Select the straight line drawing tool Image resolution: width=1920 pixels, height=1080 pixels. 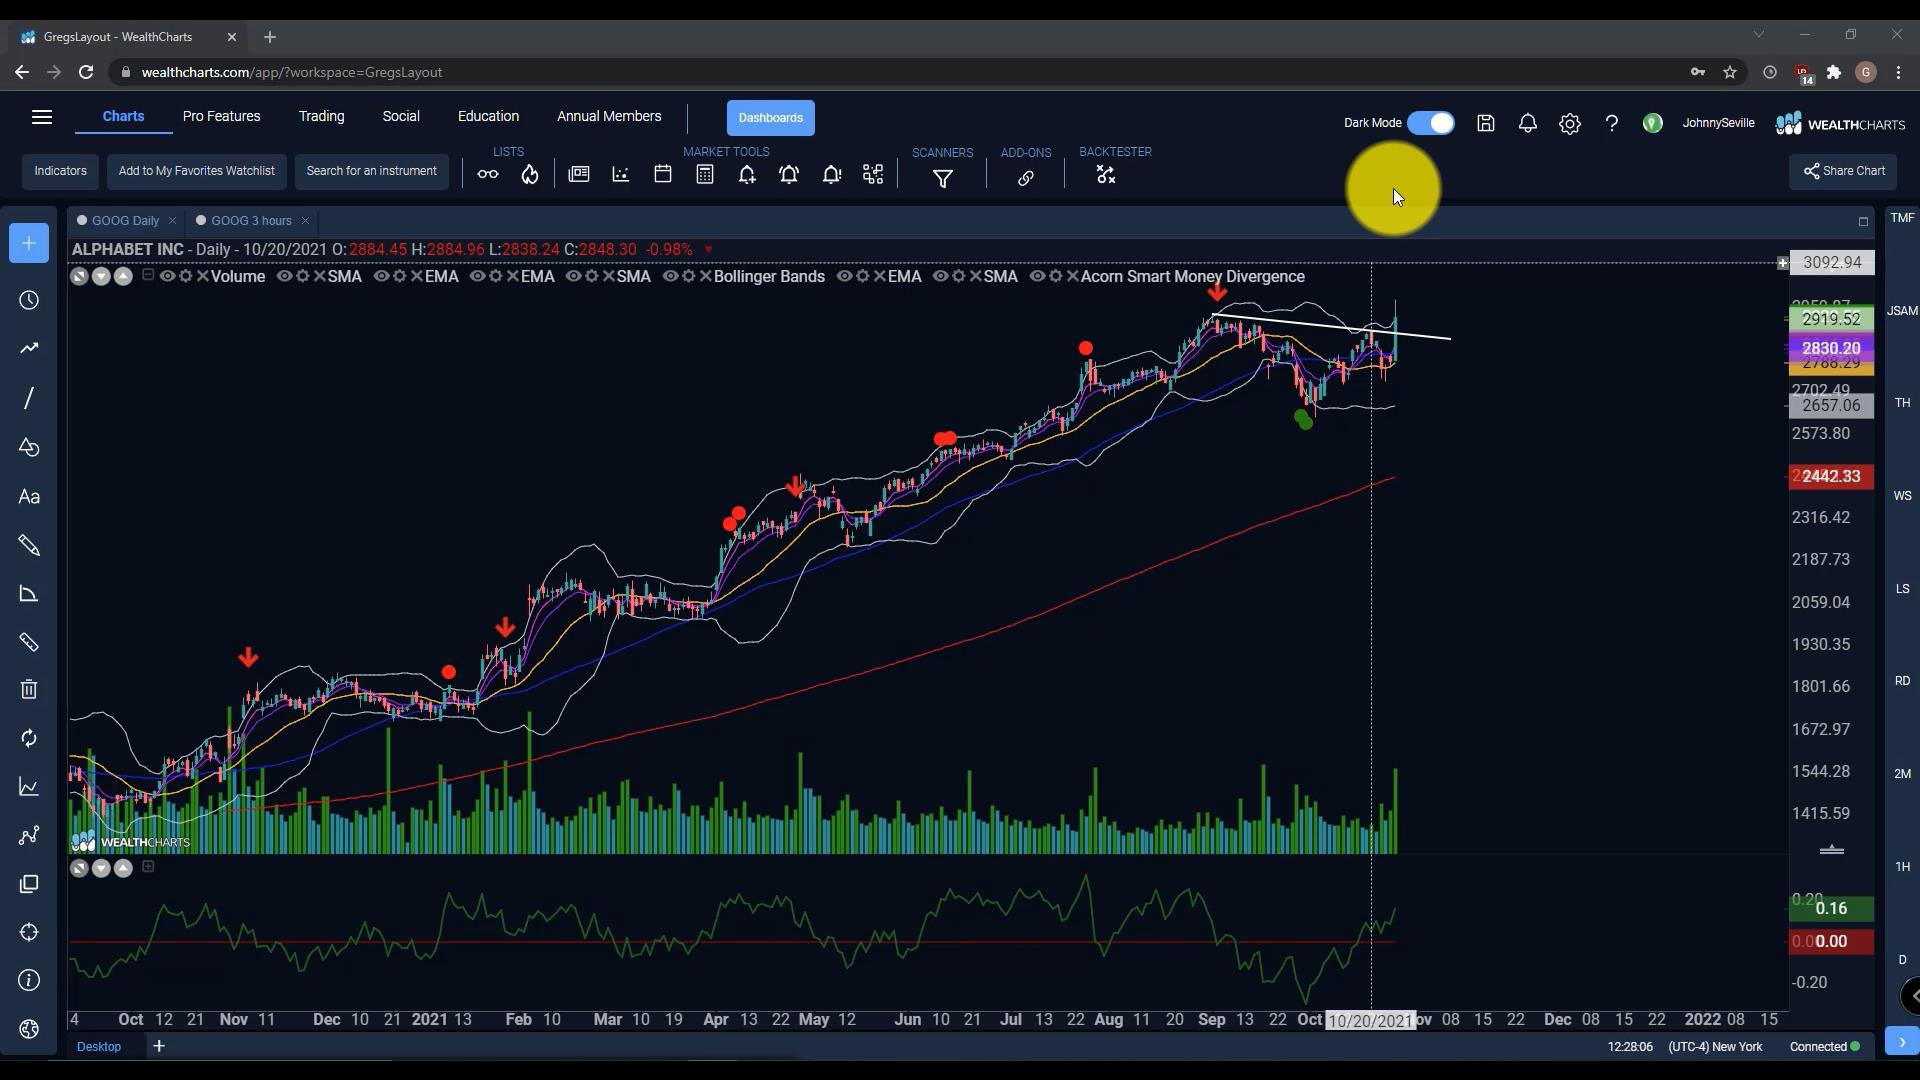click(x=29, y=398)
